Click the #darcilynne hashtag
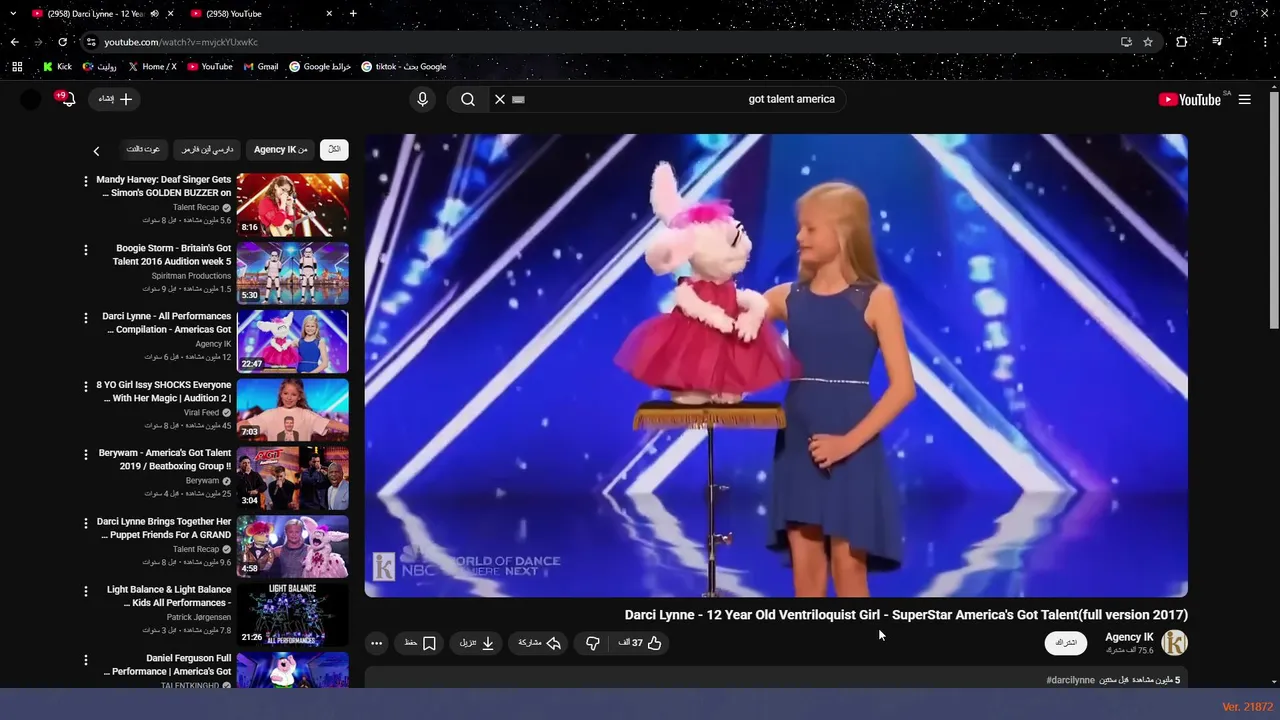The height and width of the screenshot is (720, 1280). pos(1070,680)
